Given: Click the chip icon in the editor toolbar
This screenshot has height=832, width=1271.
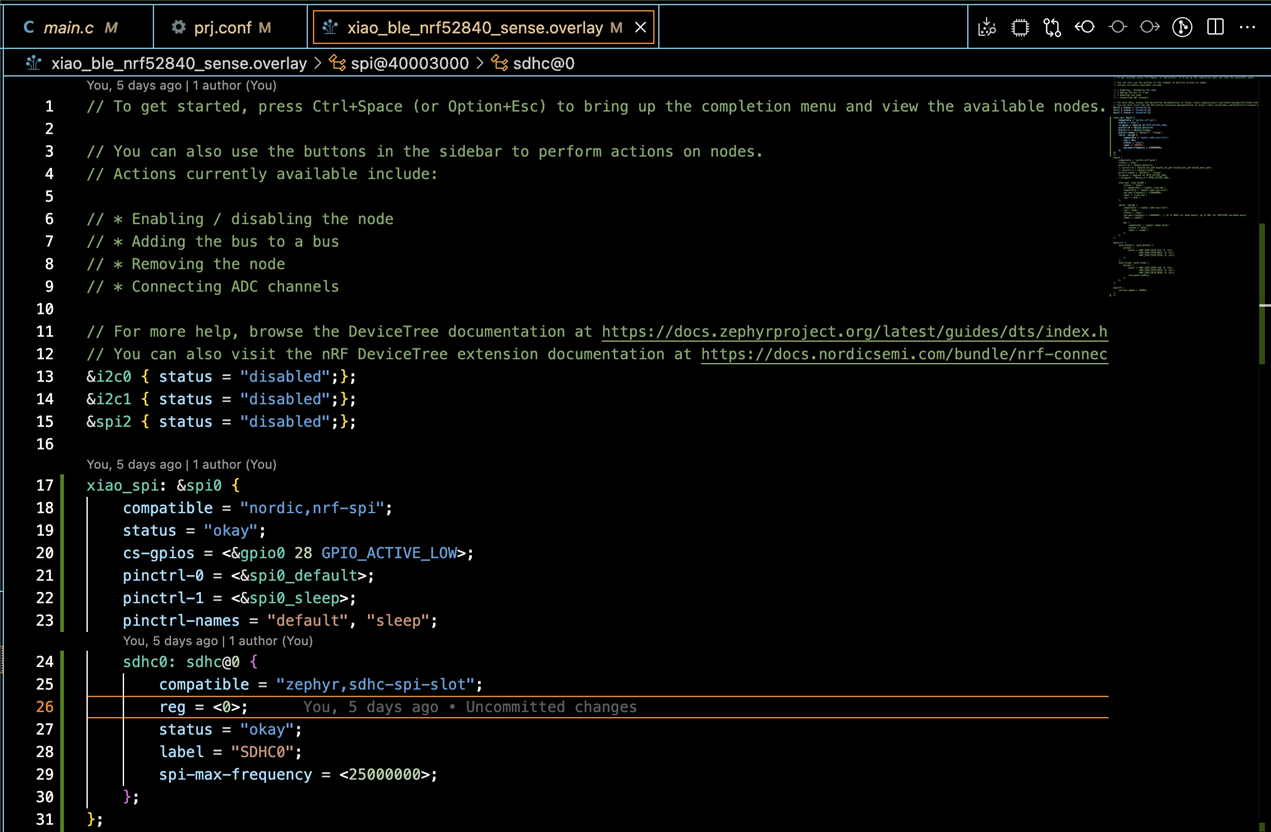Looking at the screenshot, I should coord(1020,27).
